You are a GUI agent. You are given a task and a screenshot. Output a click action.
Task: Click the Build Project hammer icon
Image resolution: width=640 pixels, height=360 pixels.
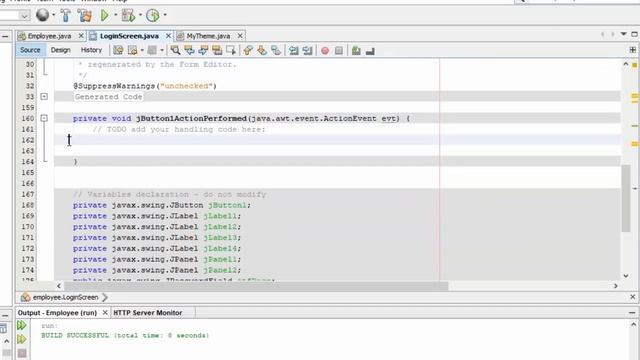click(x=65, y=16)
